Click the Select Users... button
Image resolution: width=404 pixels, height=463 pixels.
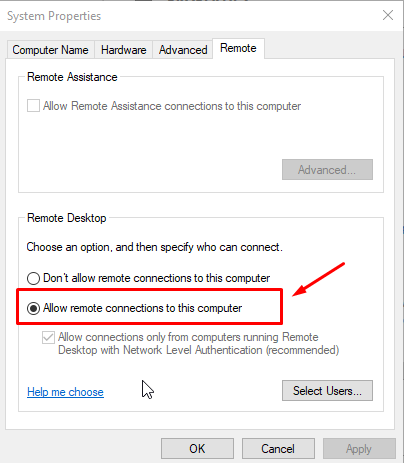327,391
